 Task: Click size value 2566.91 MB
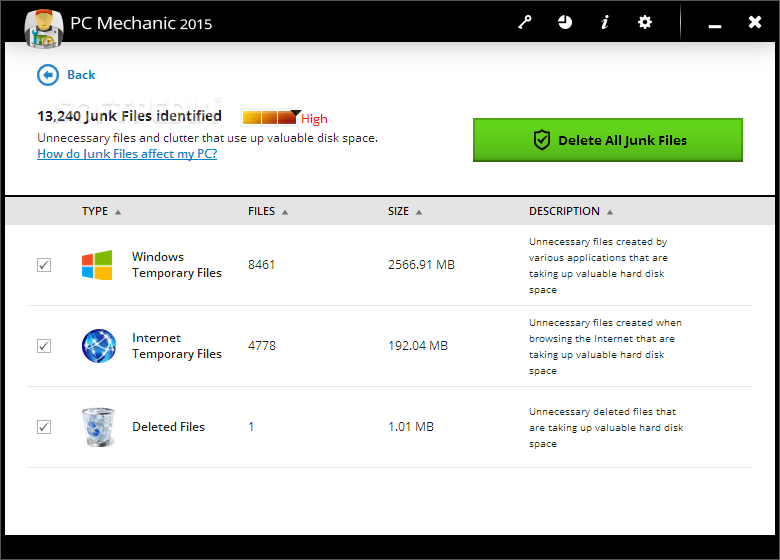(421, 265)
